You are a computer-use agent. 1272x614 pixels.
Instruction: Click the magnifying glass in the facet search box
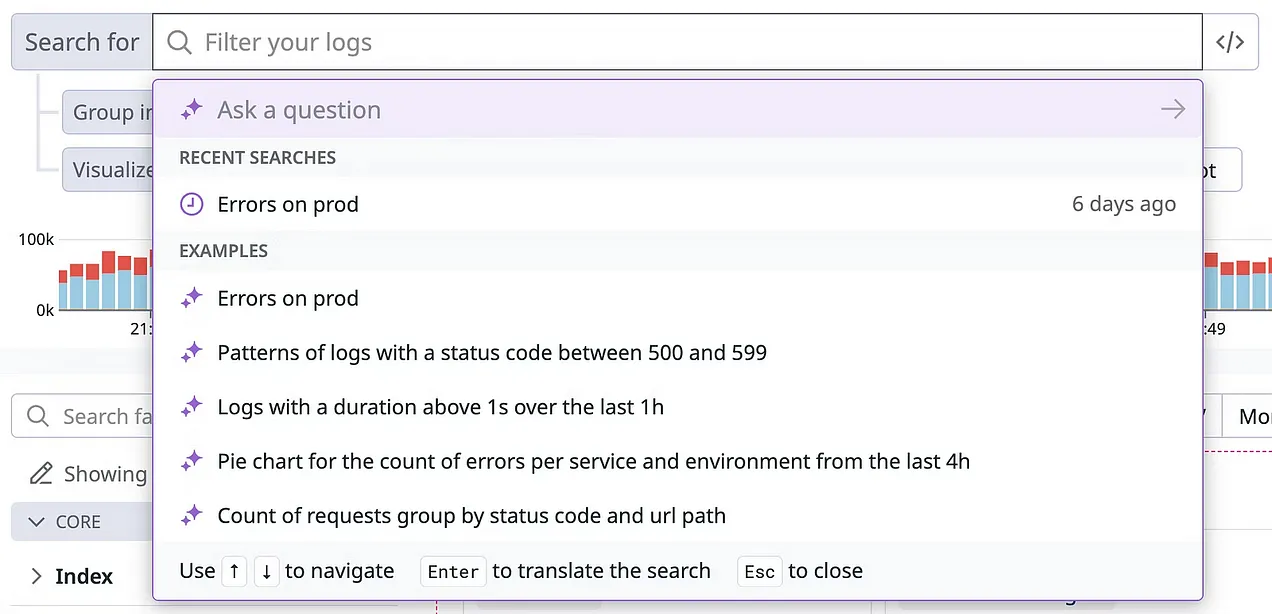tap(36, 416)
